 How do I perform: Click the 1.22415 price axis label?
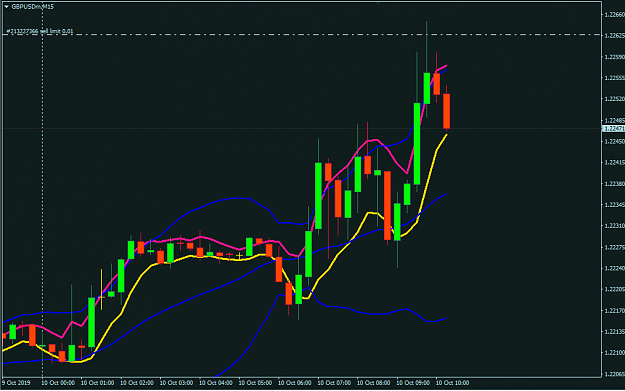614,163
